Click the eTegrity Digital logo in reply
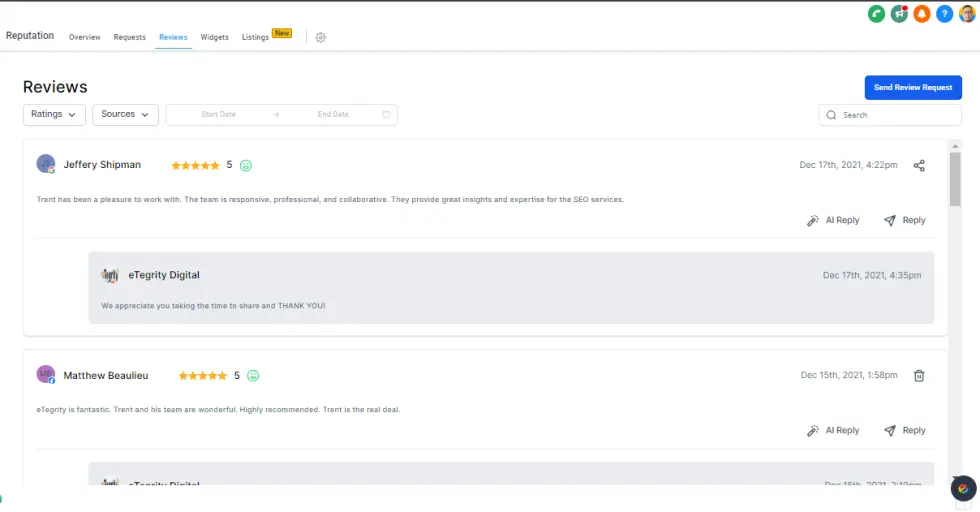The height and width of the screenshot is (512, 980). (x=110, y=275)
